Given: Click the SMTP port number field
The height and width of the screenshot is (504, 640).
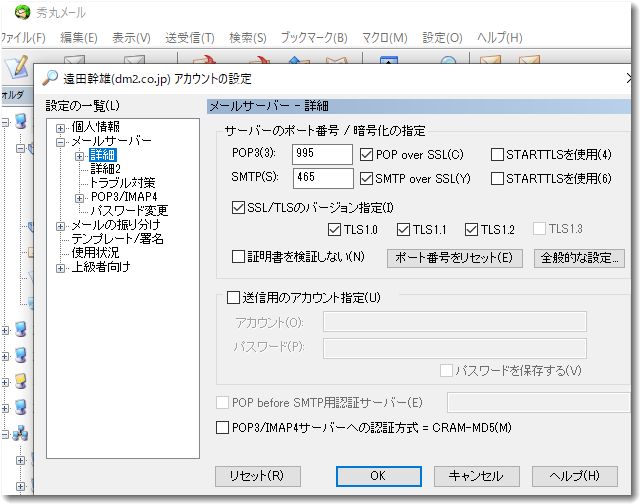Looking at the screenshot, I should click(323, 178).
